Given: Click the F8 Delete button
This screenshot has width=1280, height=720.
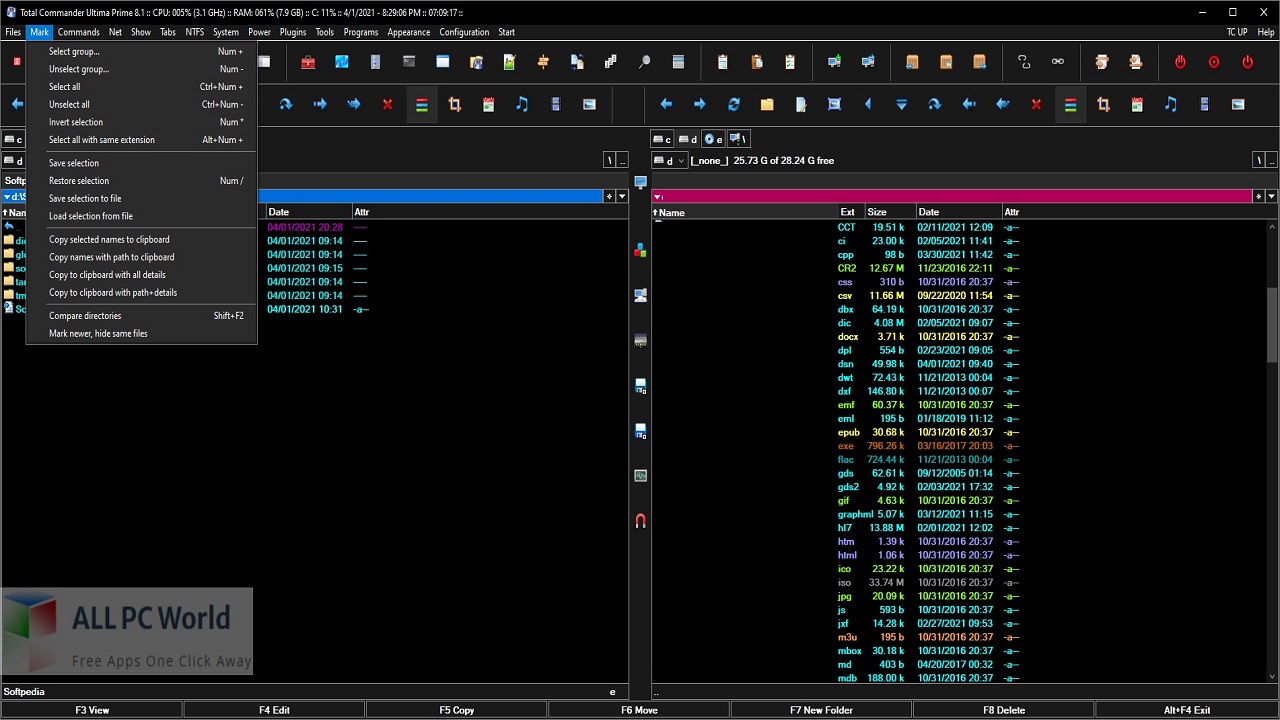Looking at the screenshot, I should (x=1004, y=710).
